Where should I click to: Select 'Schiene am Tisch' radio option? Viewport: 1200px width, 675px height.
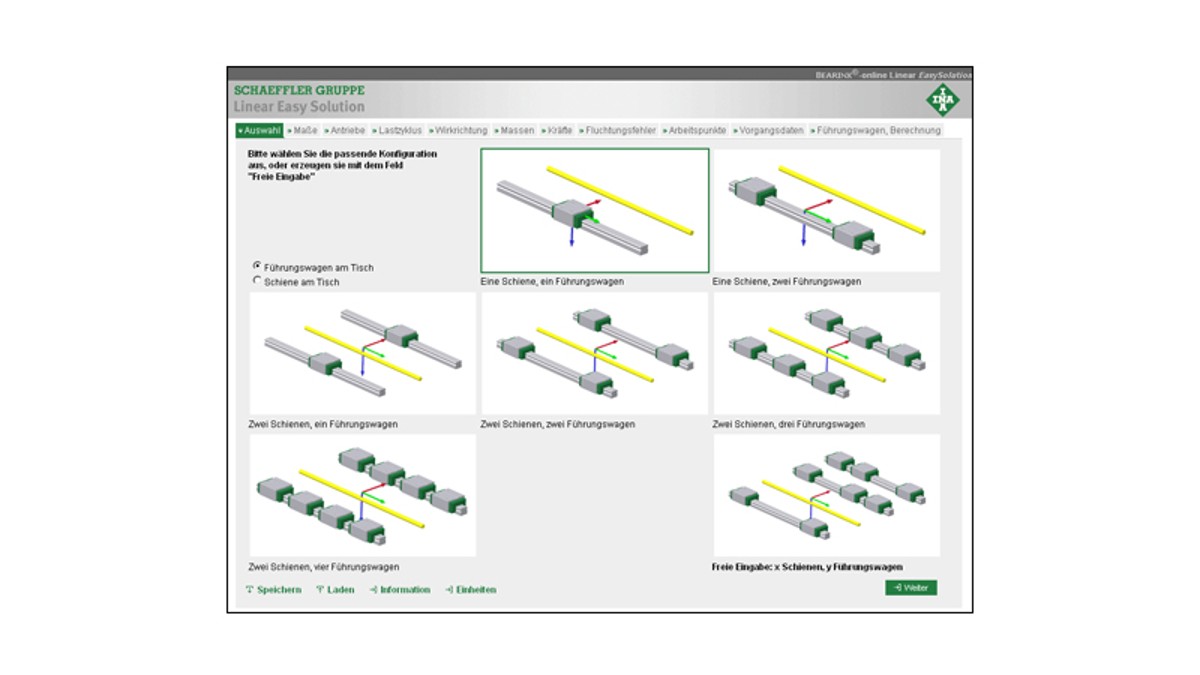point(258,281)
